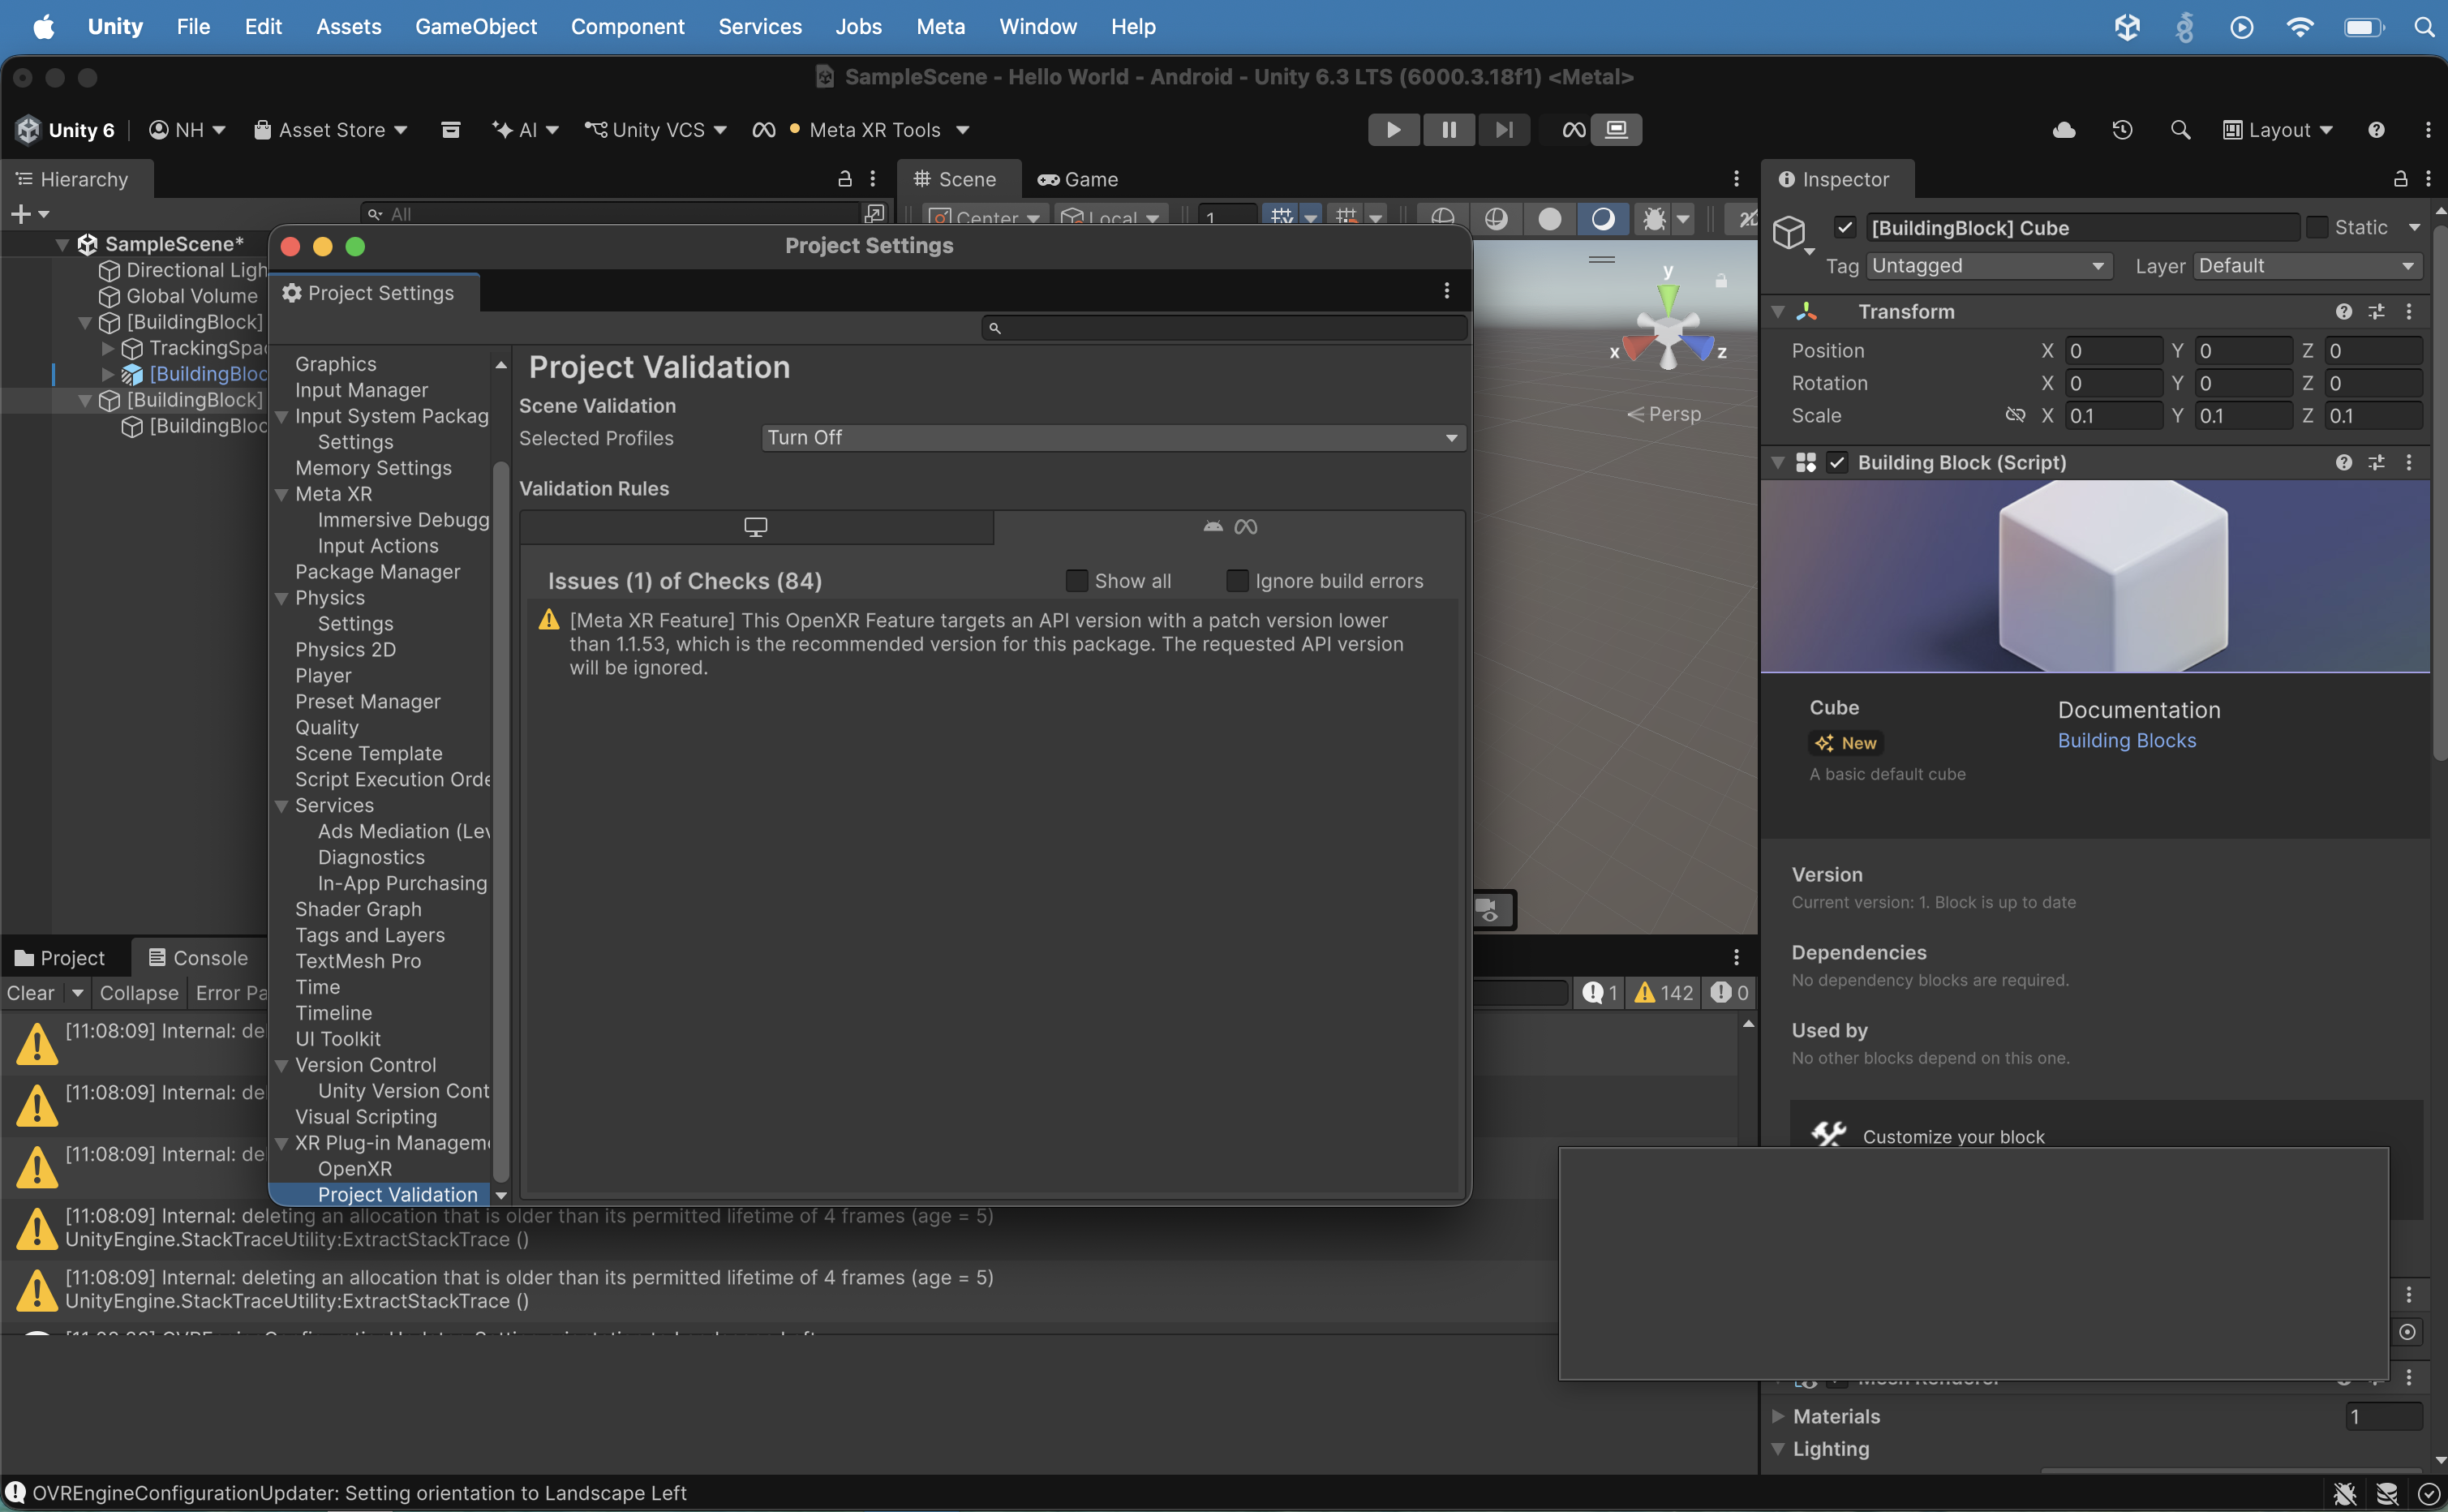Toggle the Scale constrain proportions link icon
This screenshot has width=2448, height=1512.
[x=2015, y=416]
